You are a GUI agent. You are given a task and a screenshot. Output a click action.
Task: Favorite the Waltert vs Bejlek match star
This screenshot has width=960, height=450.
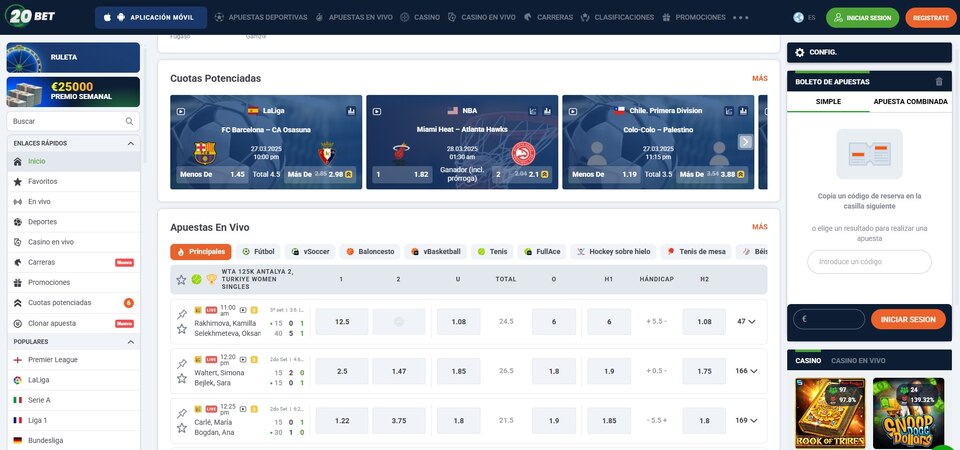(181, 378)
